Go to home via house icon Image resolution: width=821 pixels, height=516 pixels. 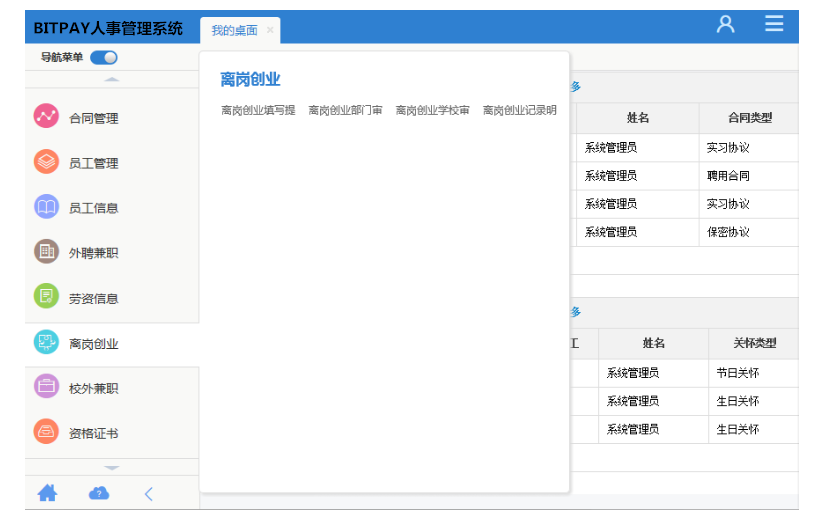47,493
